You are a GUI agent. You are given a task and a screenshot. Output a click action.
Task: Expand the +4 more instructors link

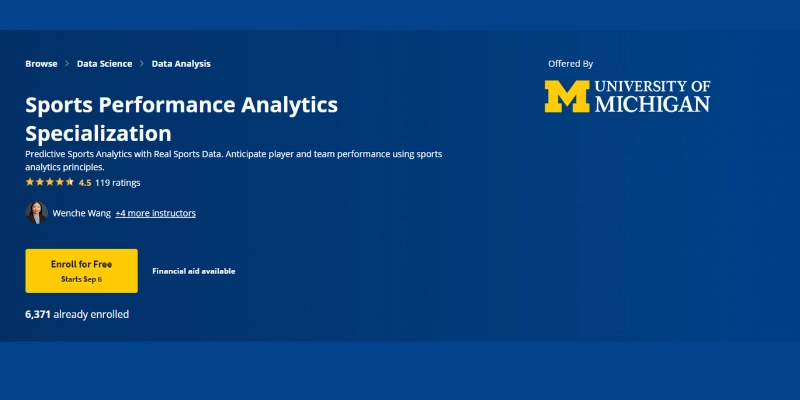point(155,213)
